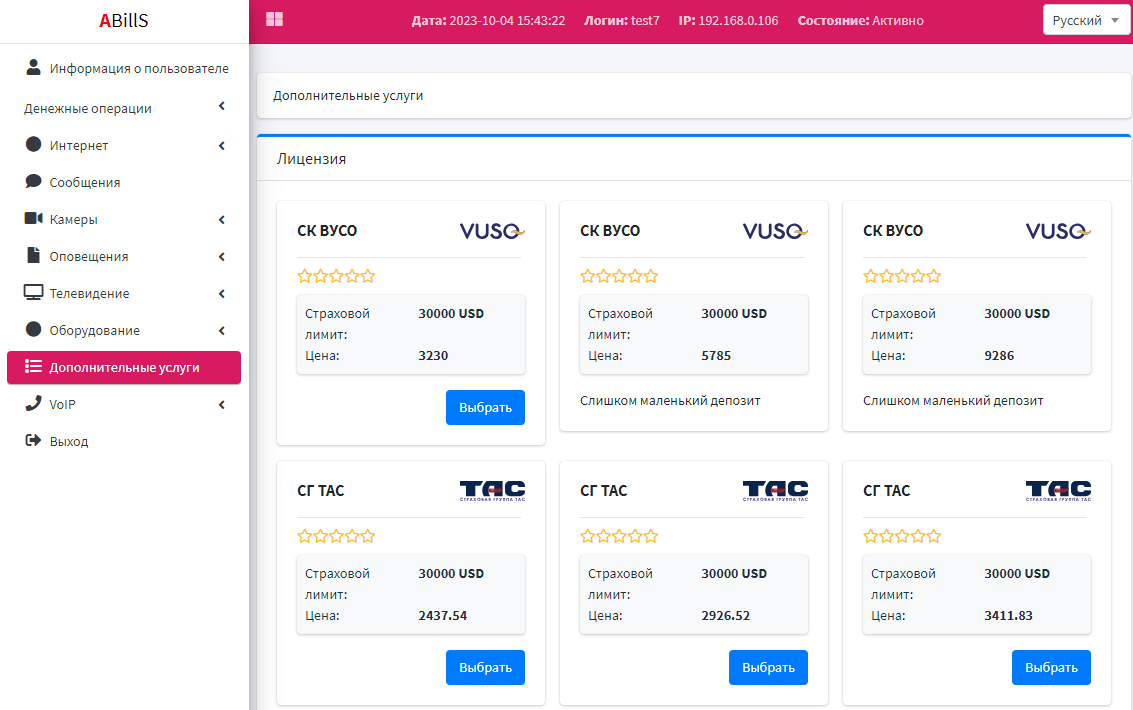Click TAC logo on the 2926.52 card

(x=775, y=491)
